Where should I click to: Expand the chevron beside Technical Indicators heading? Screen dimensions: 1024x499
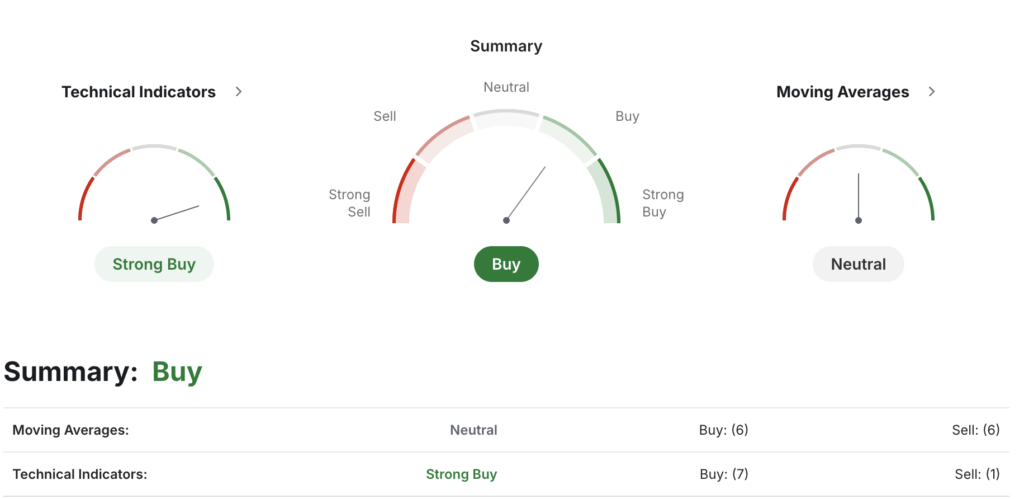(x=238, y=92)
